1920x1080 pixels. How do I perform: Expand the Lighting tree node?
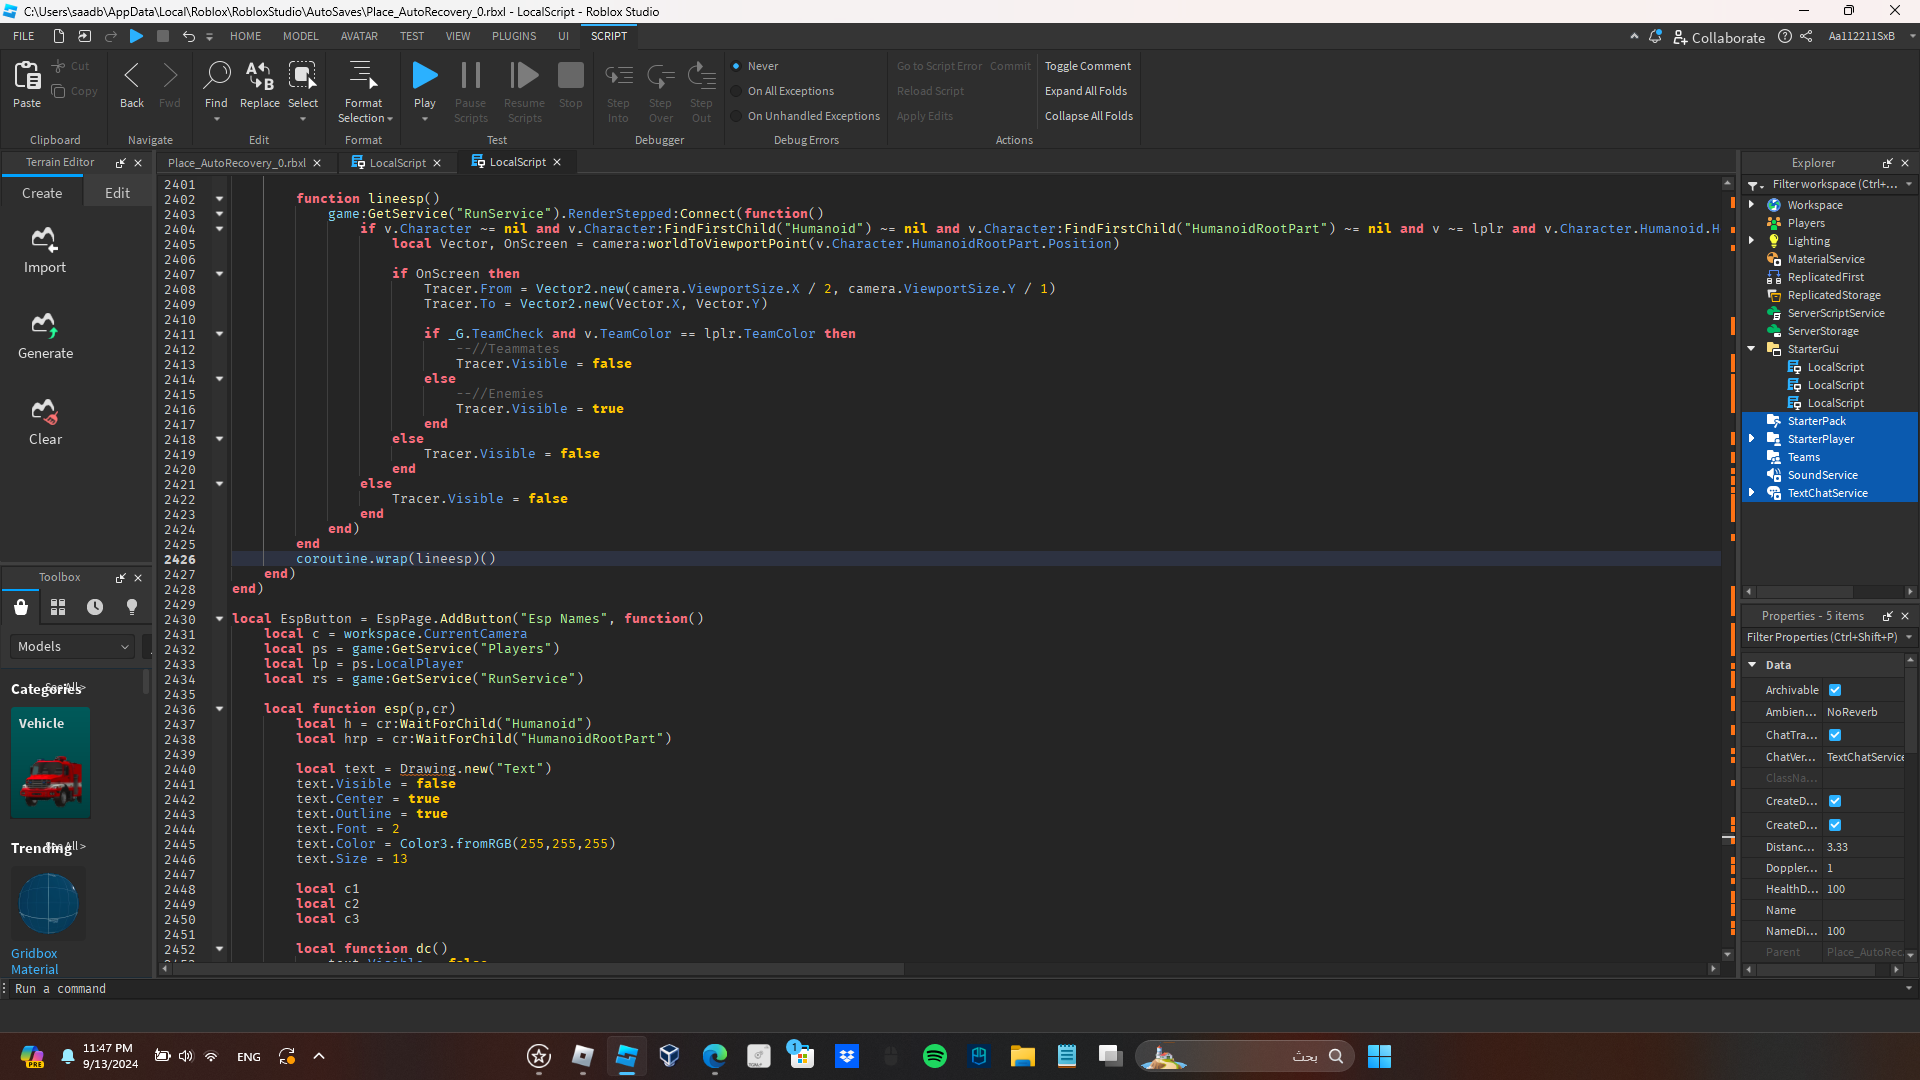coord(1751,241)
